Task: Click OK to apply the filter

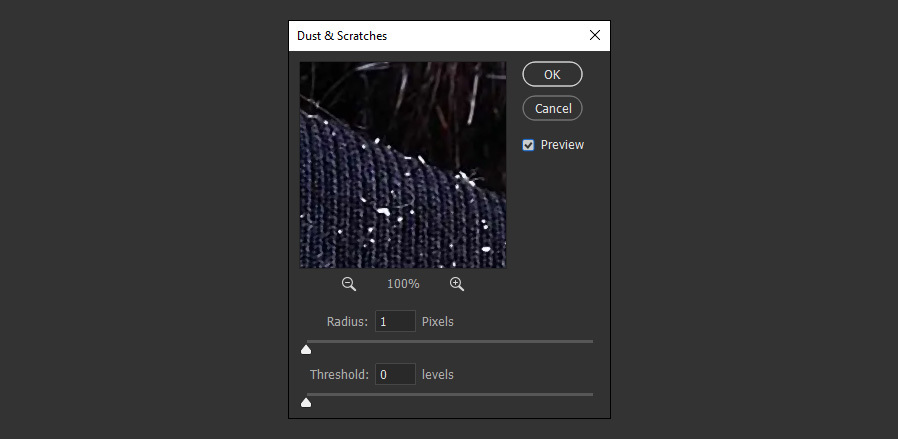Action: 552,74
